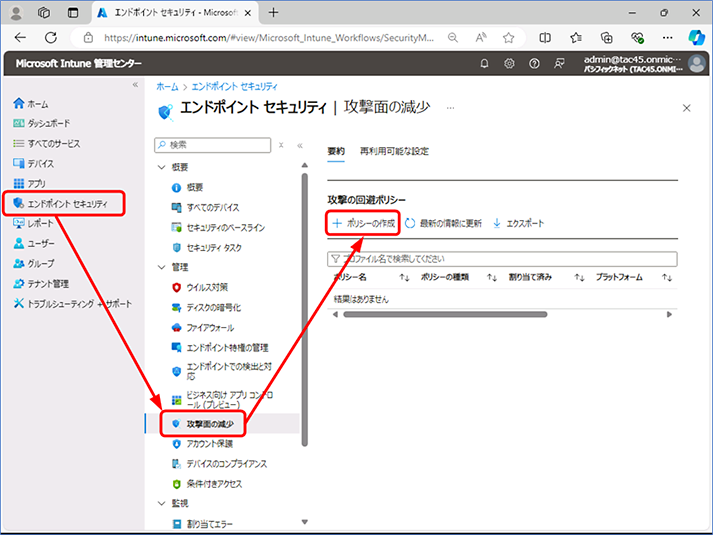Open ウイルス対策 in the blade menu
This screenshot has height=535, width=713.
coord(200,287)
